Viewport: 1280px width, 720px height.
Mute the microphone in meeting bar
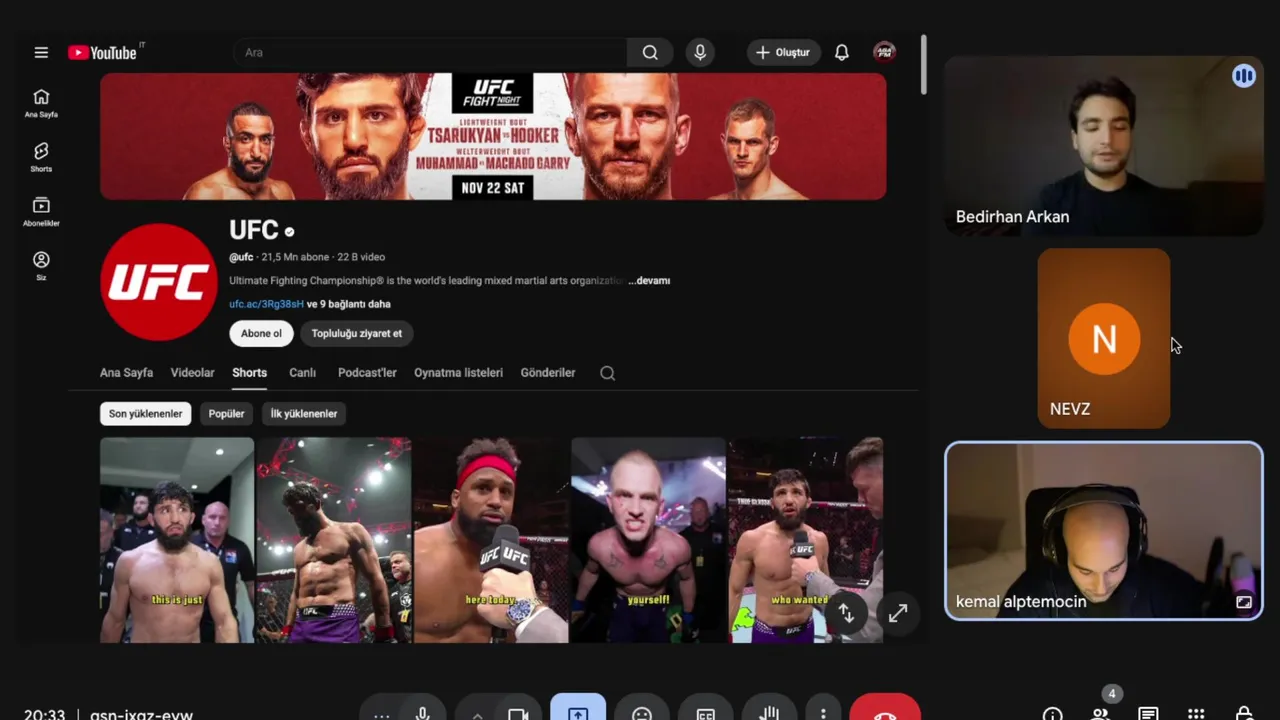point(423,709)
